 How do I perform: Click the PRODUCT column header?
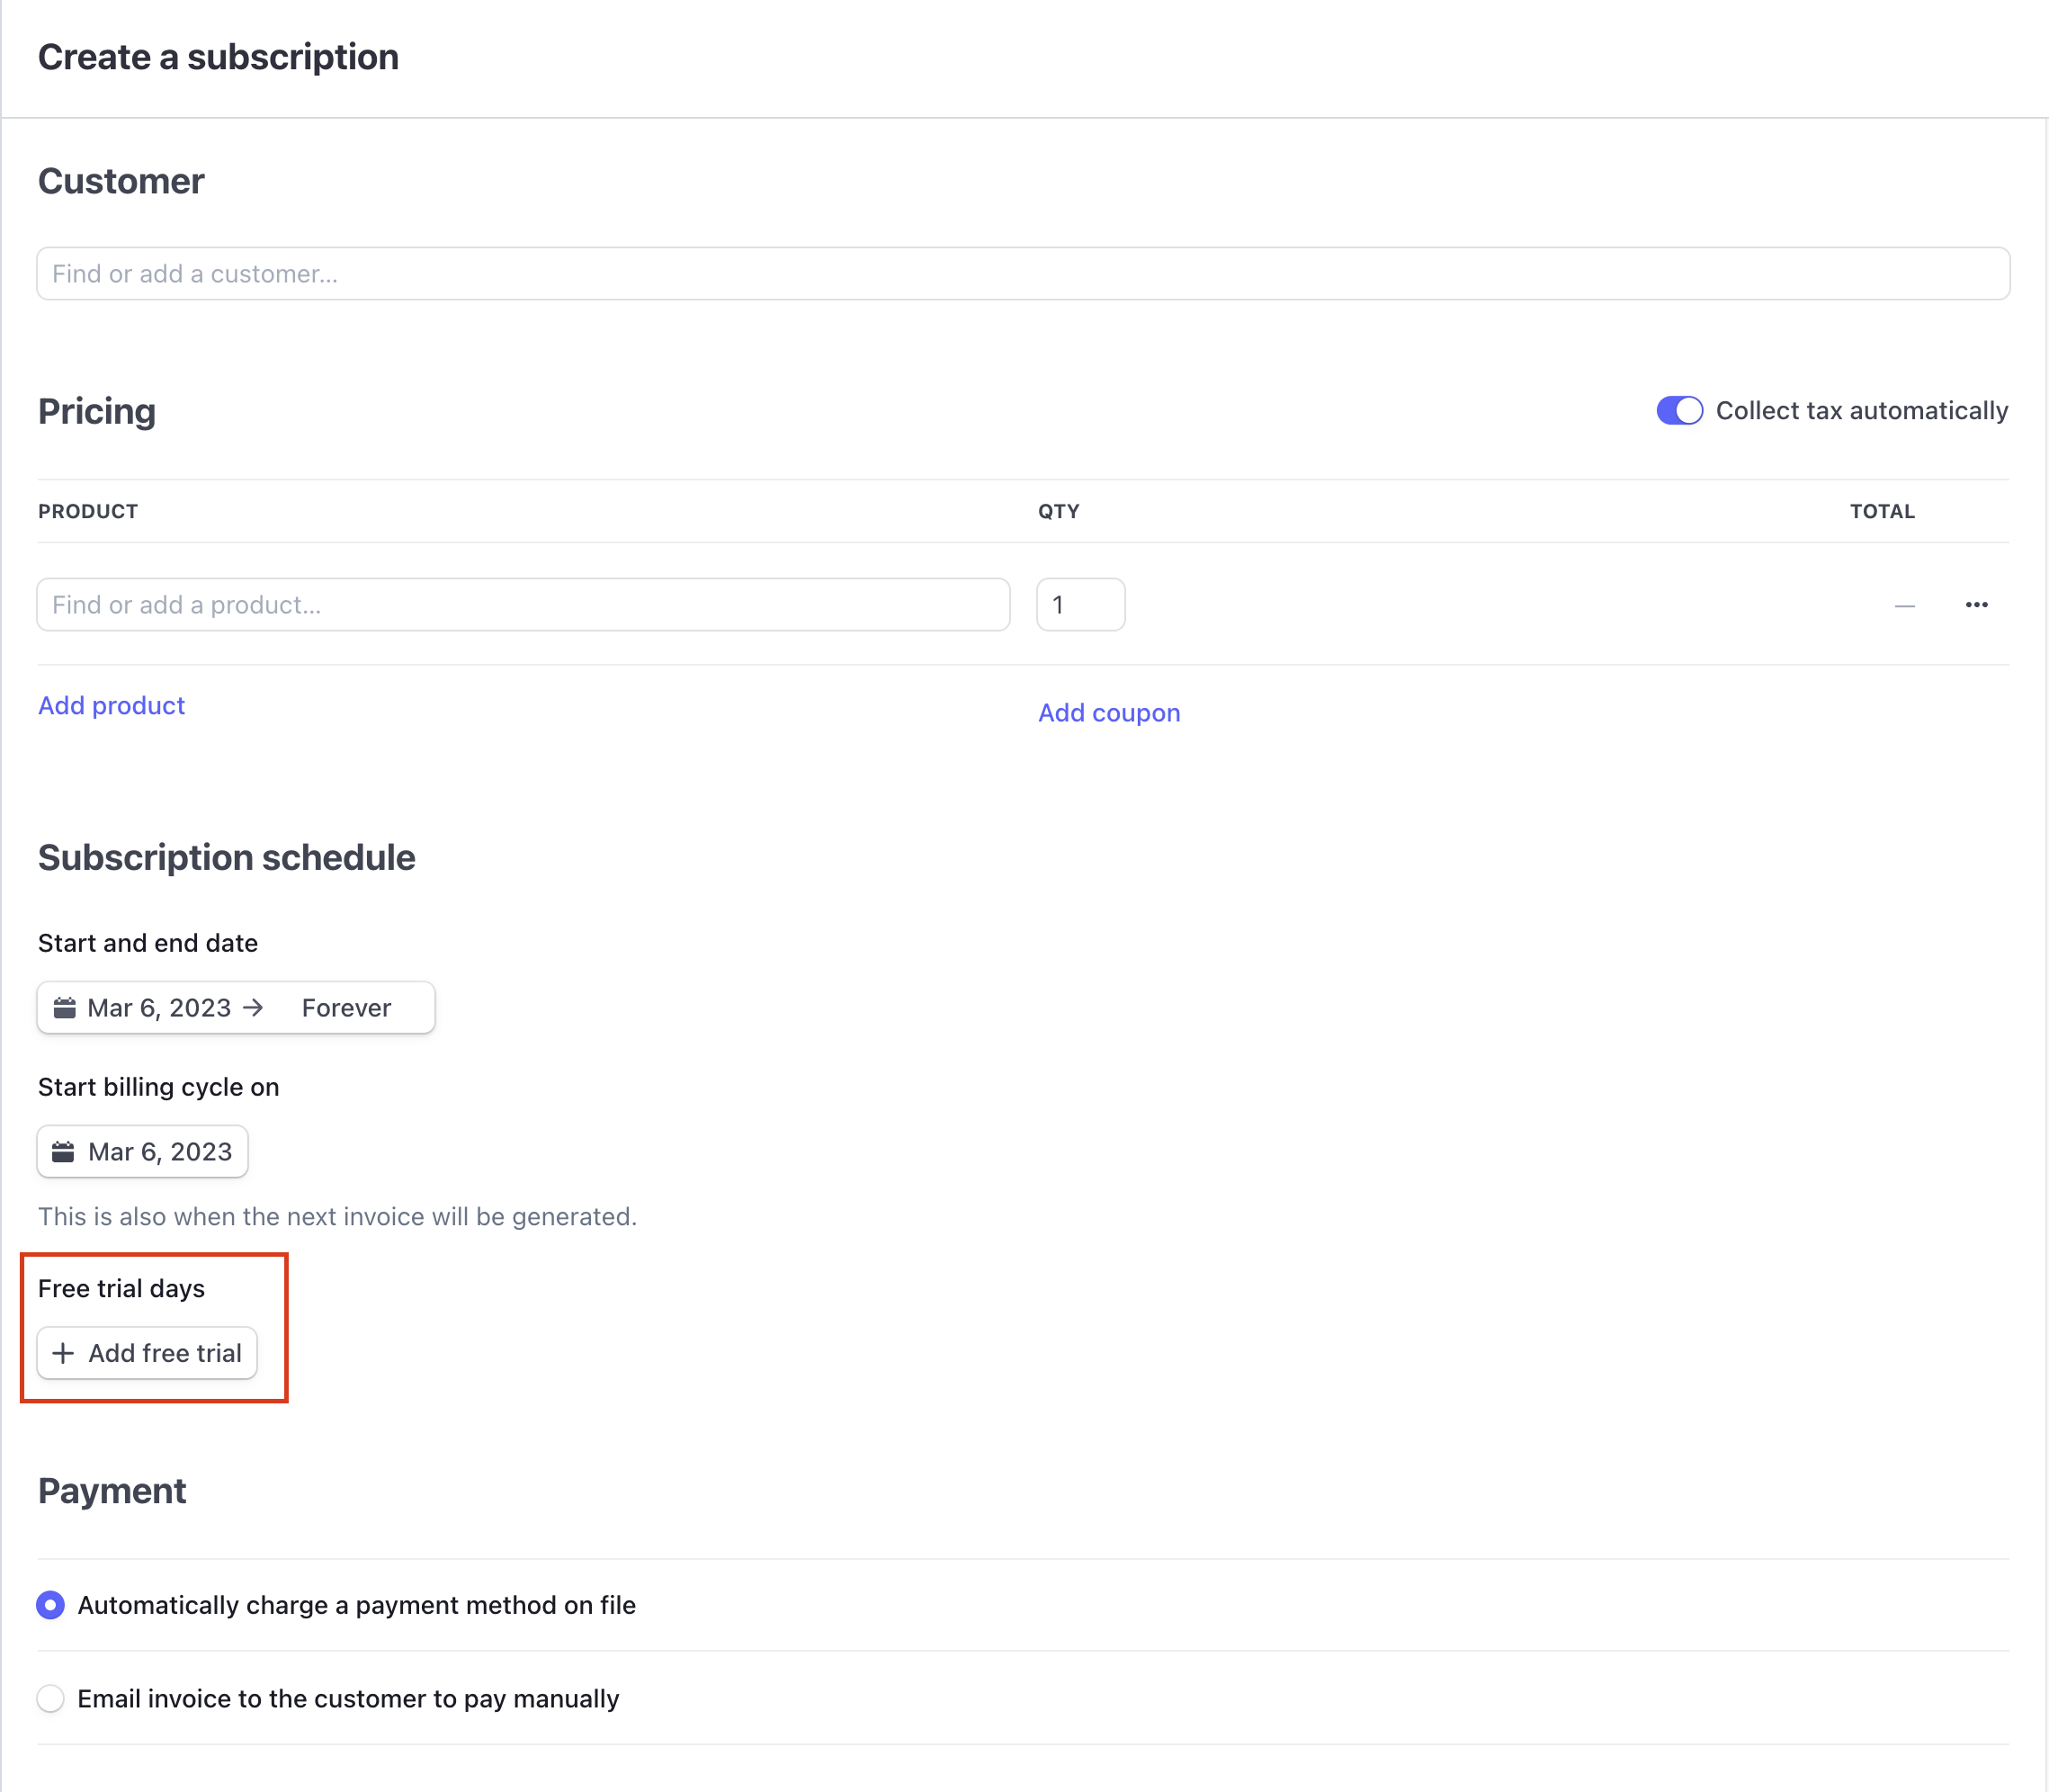click(x=88, y=512)
